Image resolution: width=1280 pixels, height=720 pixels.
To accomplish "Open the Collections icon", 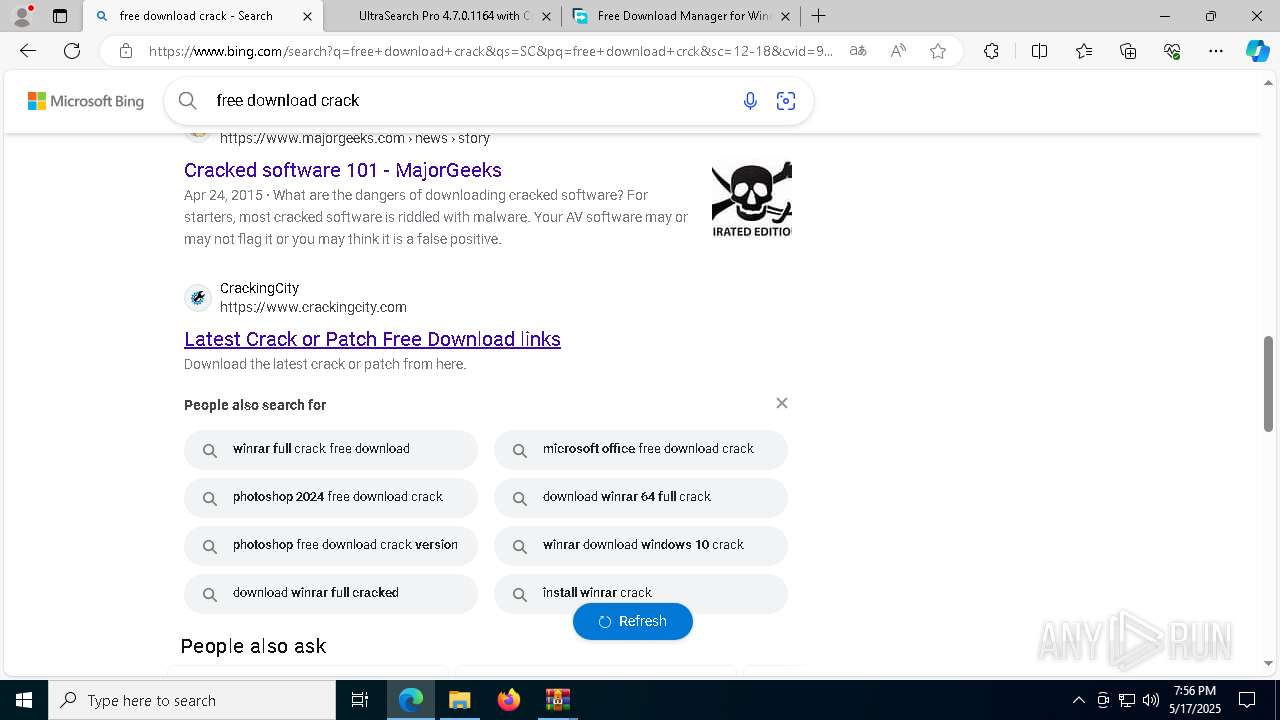I will coord(1128,51).
